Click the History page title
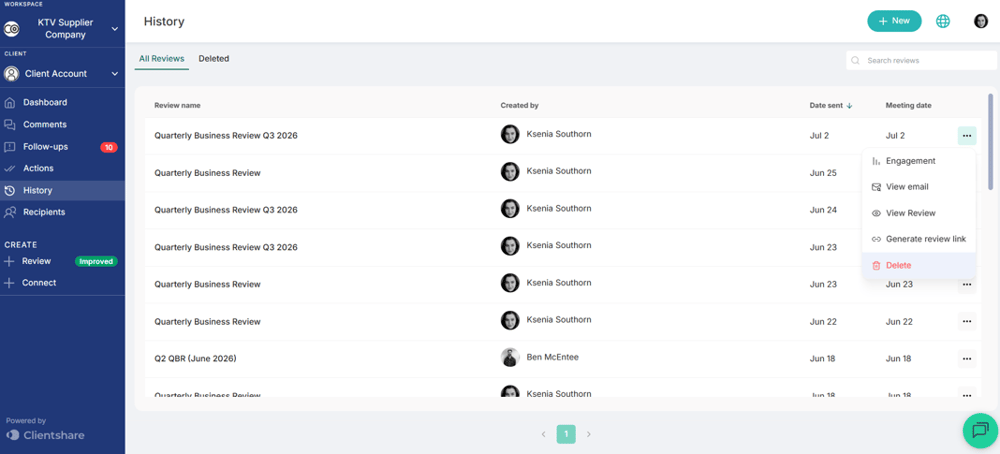Image resolution: width=1000 pixels, height=454 pixels. point(164,22)
